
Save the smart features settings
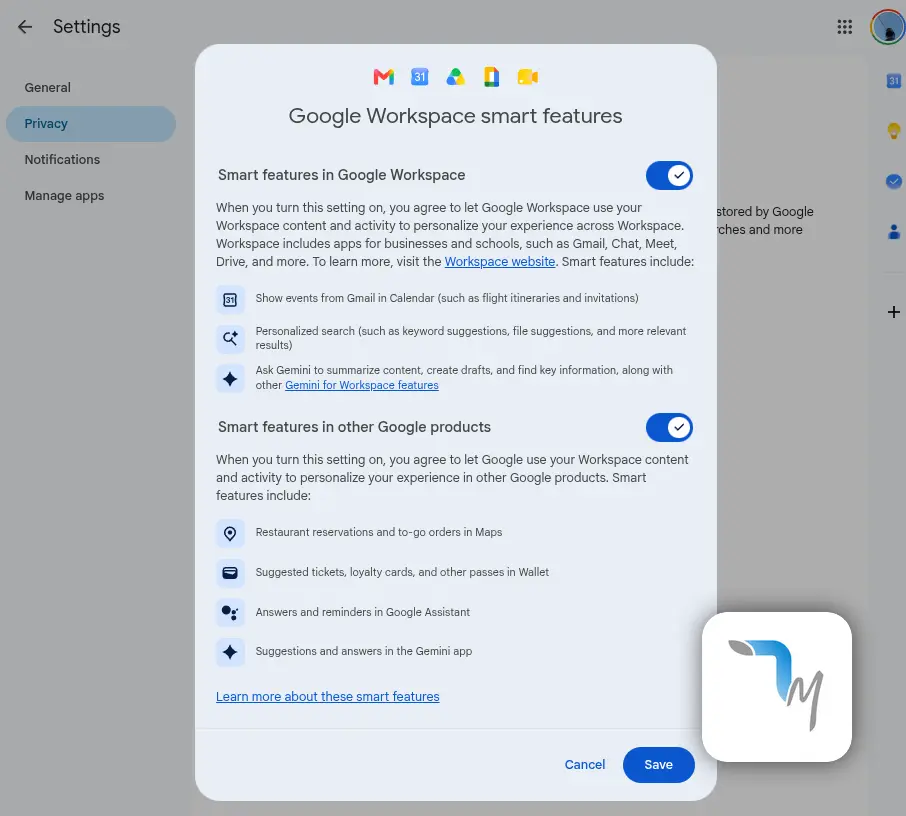pyautogui.click(x=658, y=765)
